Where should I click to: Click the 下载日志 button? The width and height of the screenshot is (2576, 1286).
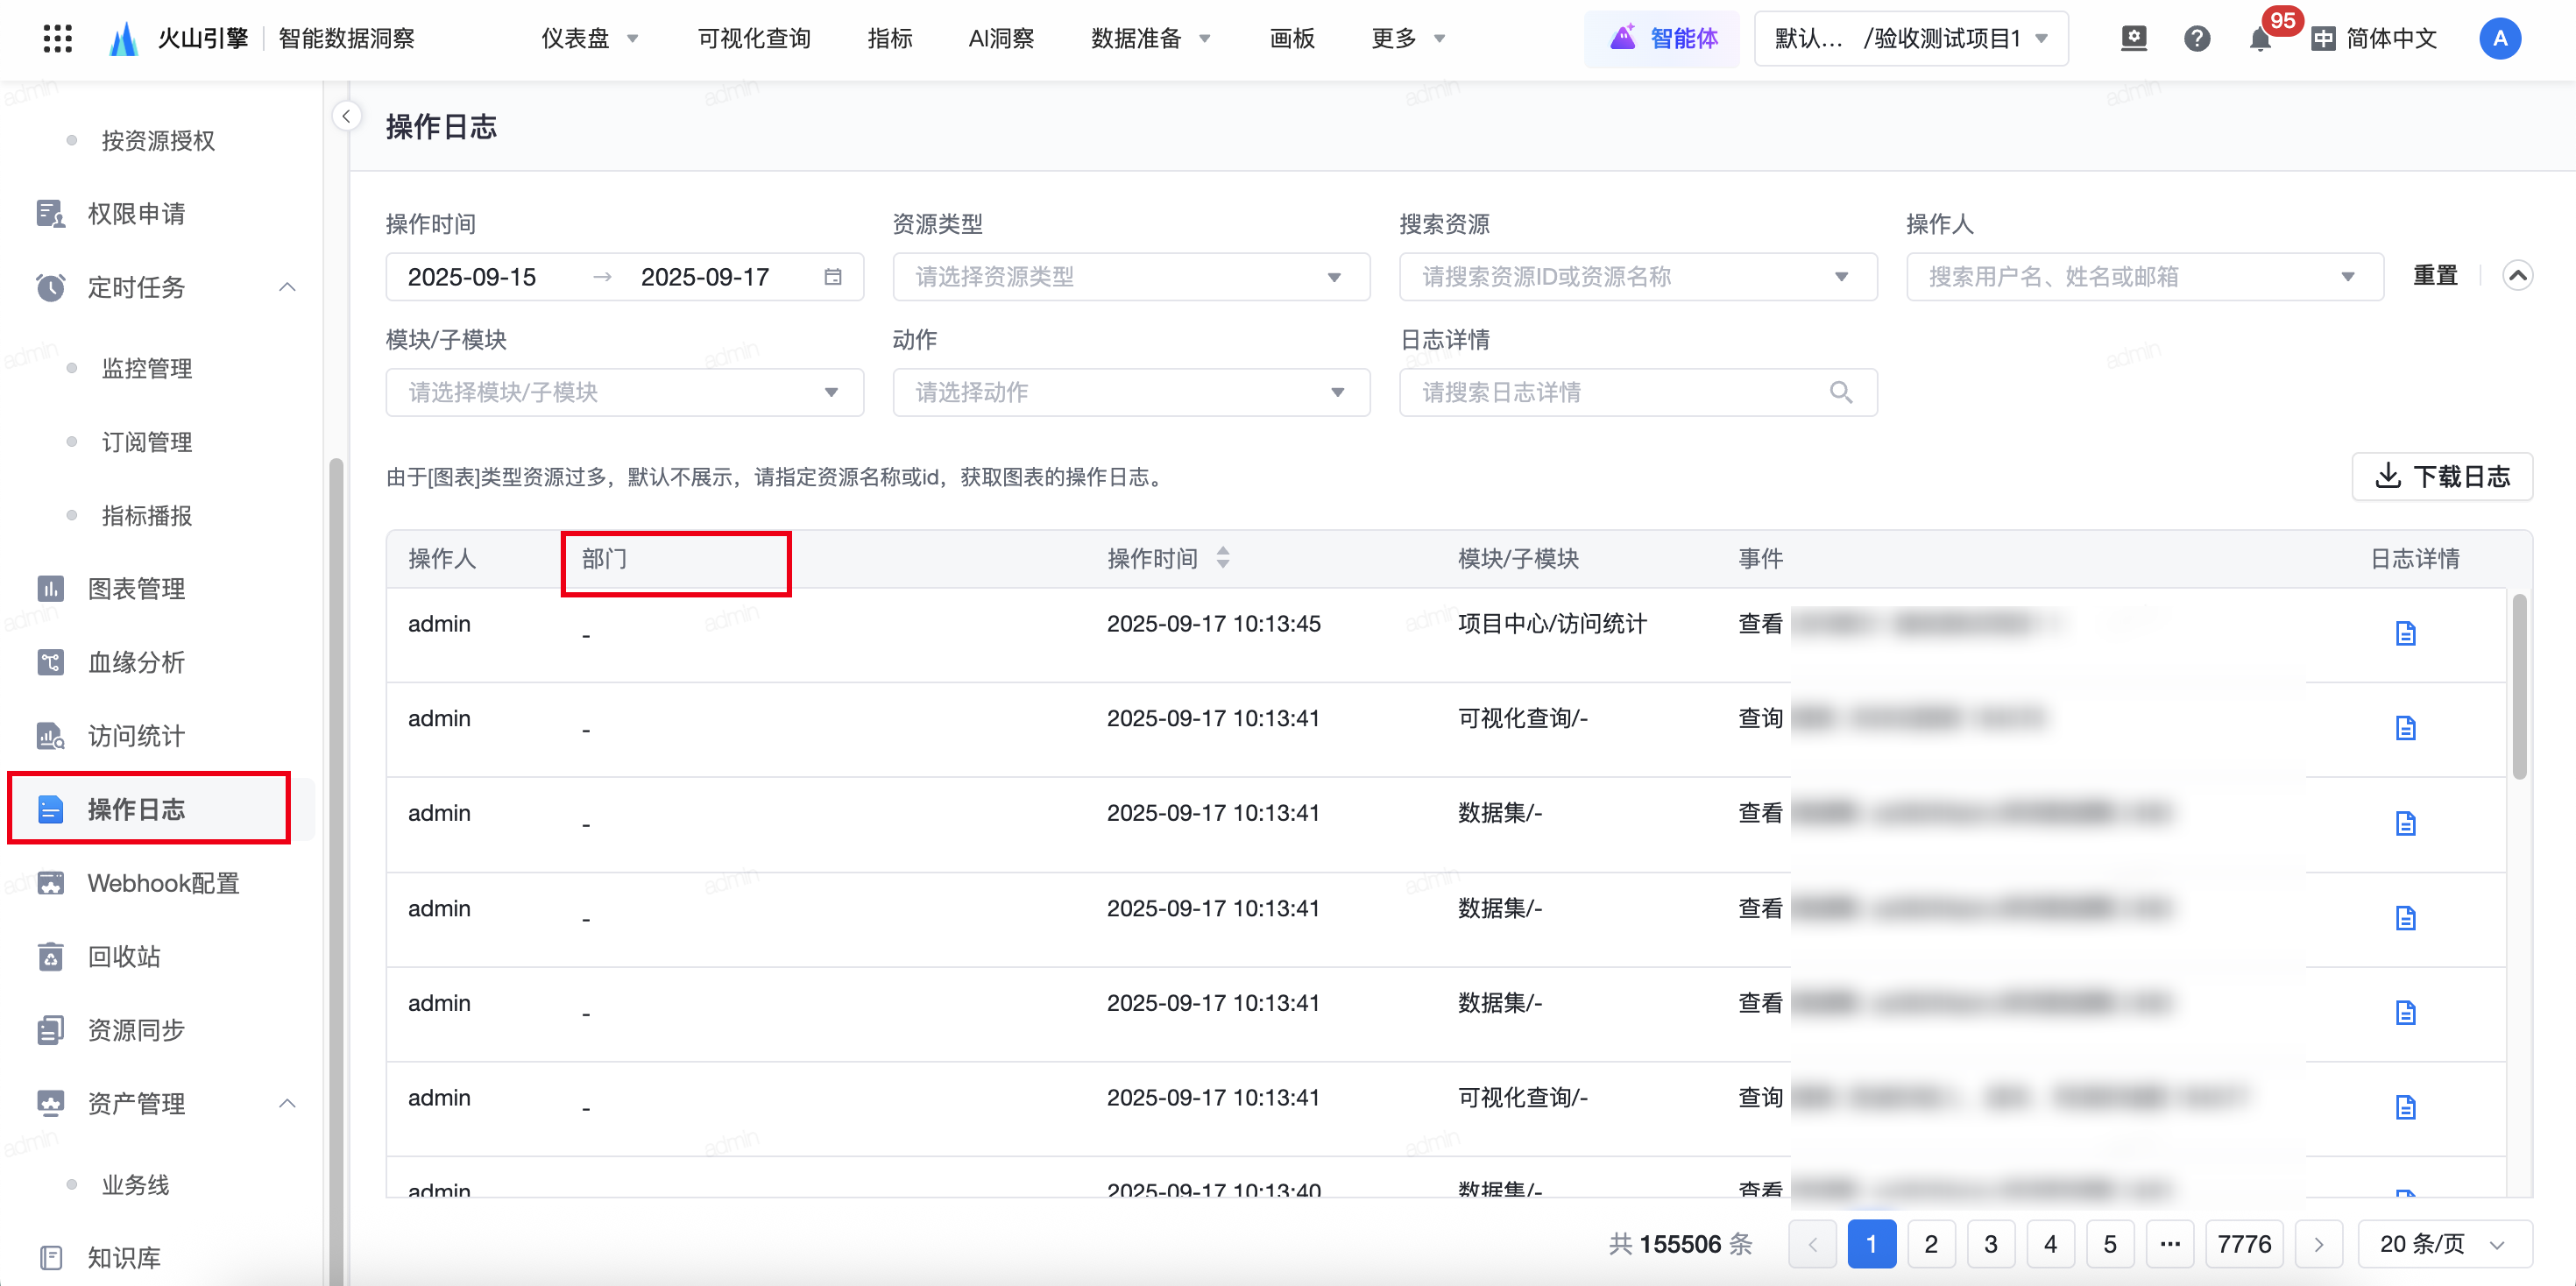click(2441, 476)
